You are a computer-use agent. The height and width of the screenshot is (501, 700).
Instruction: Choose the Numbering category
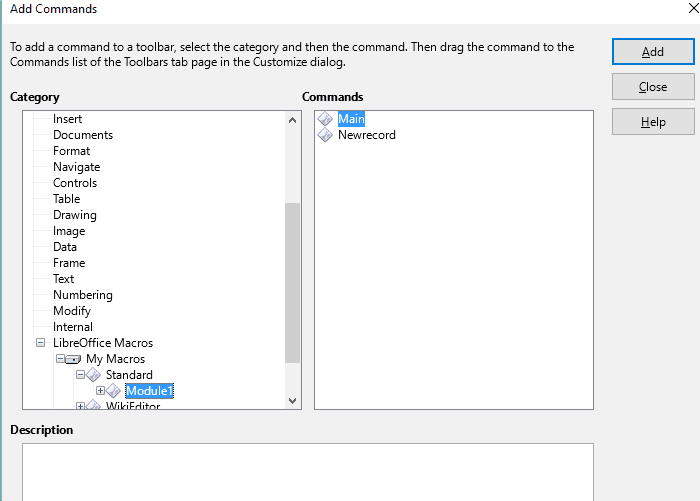coord(83,295)
